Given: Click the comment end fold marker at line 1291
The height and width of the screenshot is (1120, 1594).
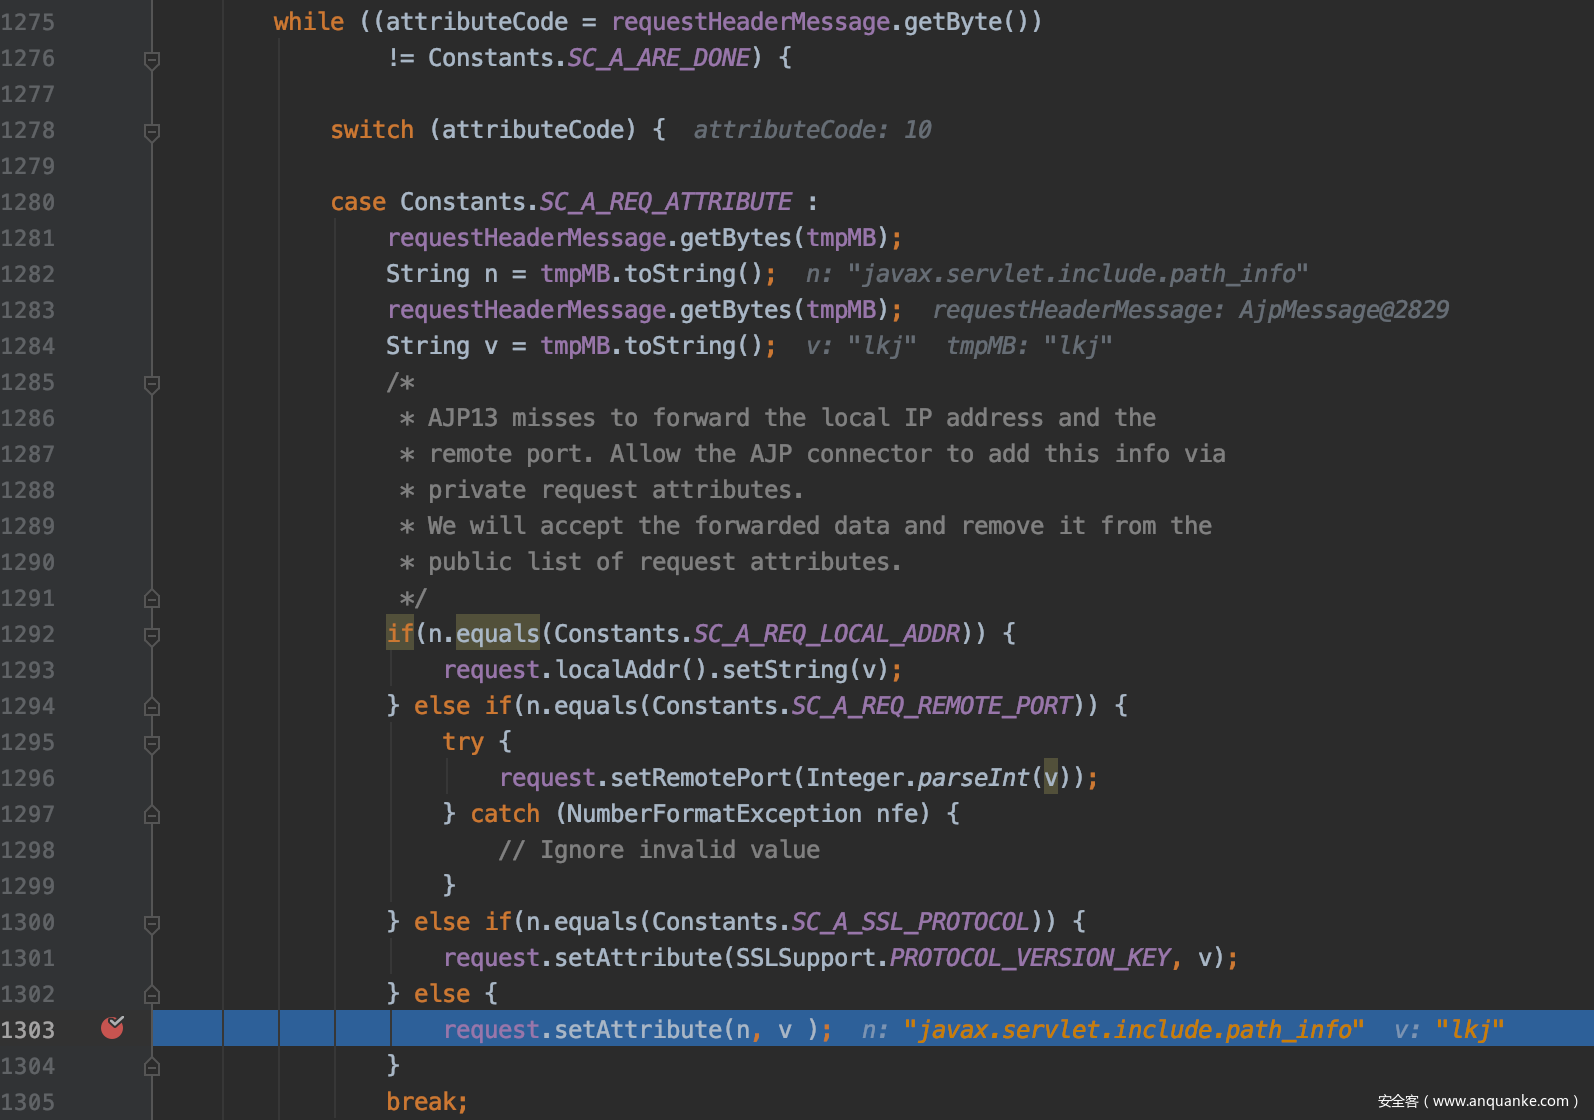Looking at the screenshot, I should click(152, 599).
